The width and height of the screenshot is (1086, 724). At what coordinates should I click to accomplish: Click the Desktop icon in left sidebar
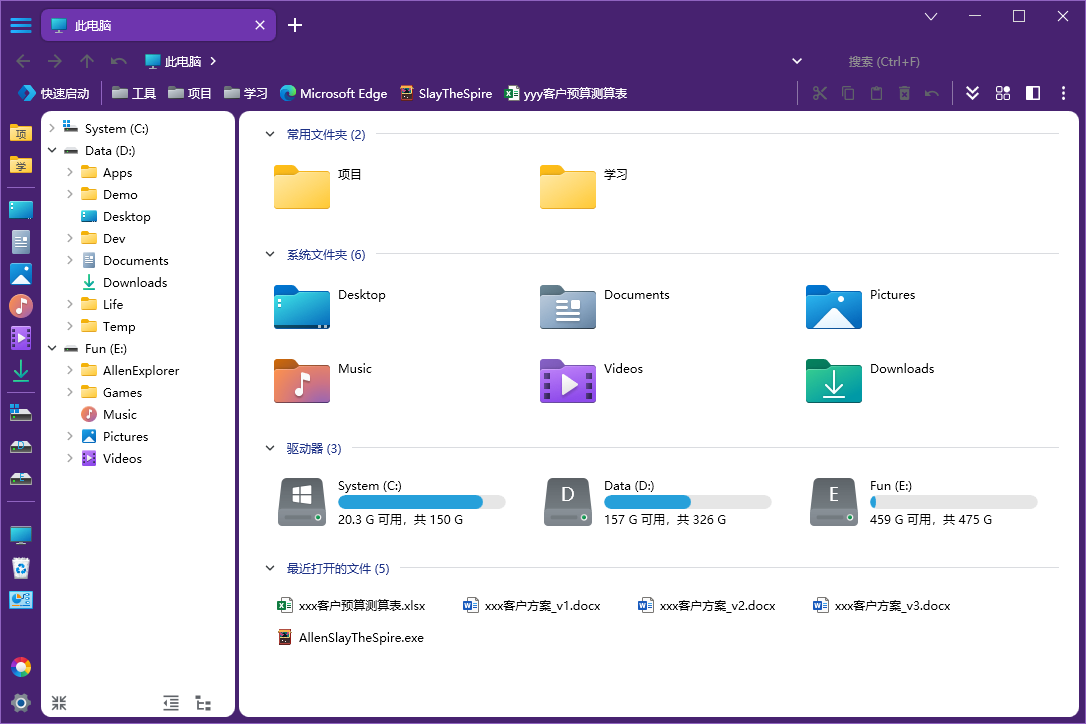(21, 210)
